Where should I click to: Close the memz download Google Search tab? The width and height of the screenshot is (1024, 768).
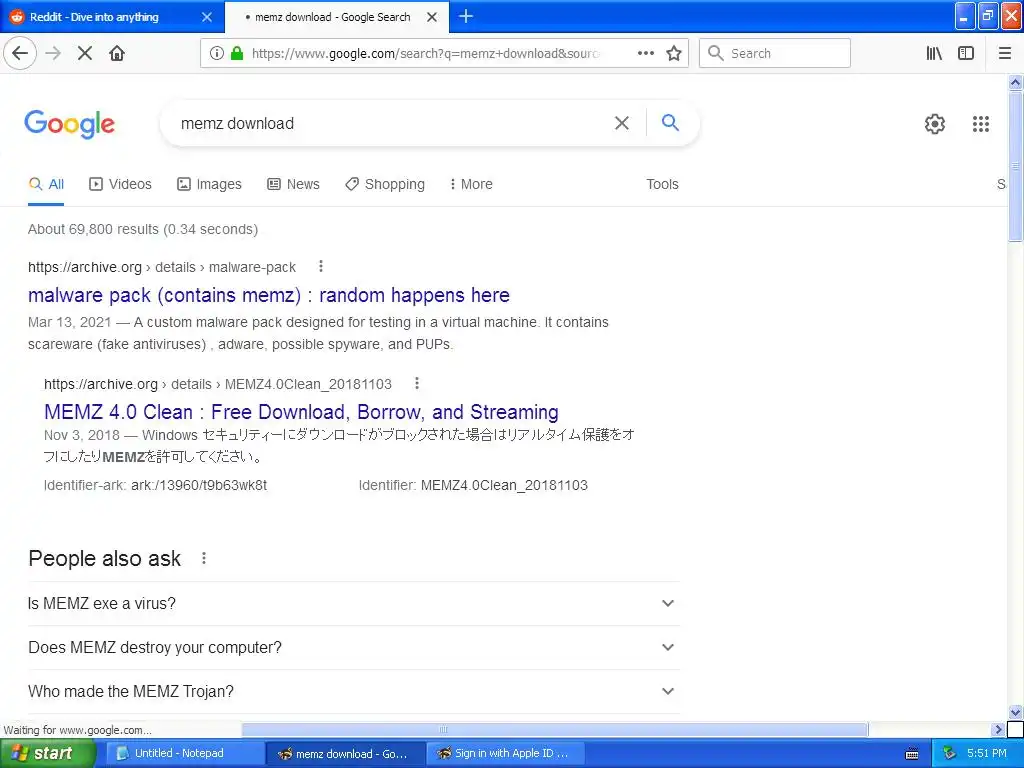point(432,17)
